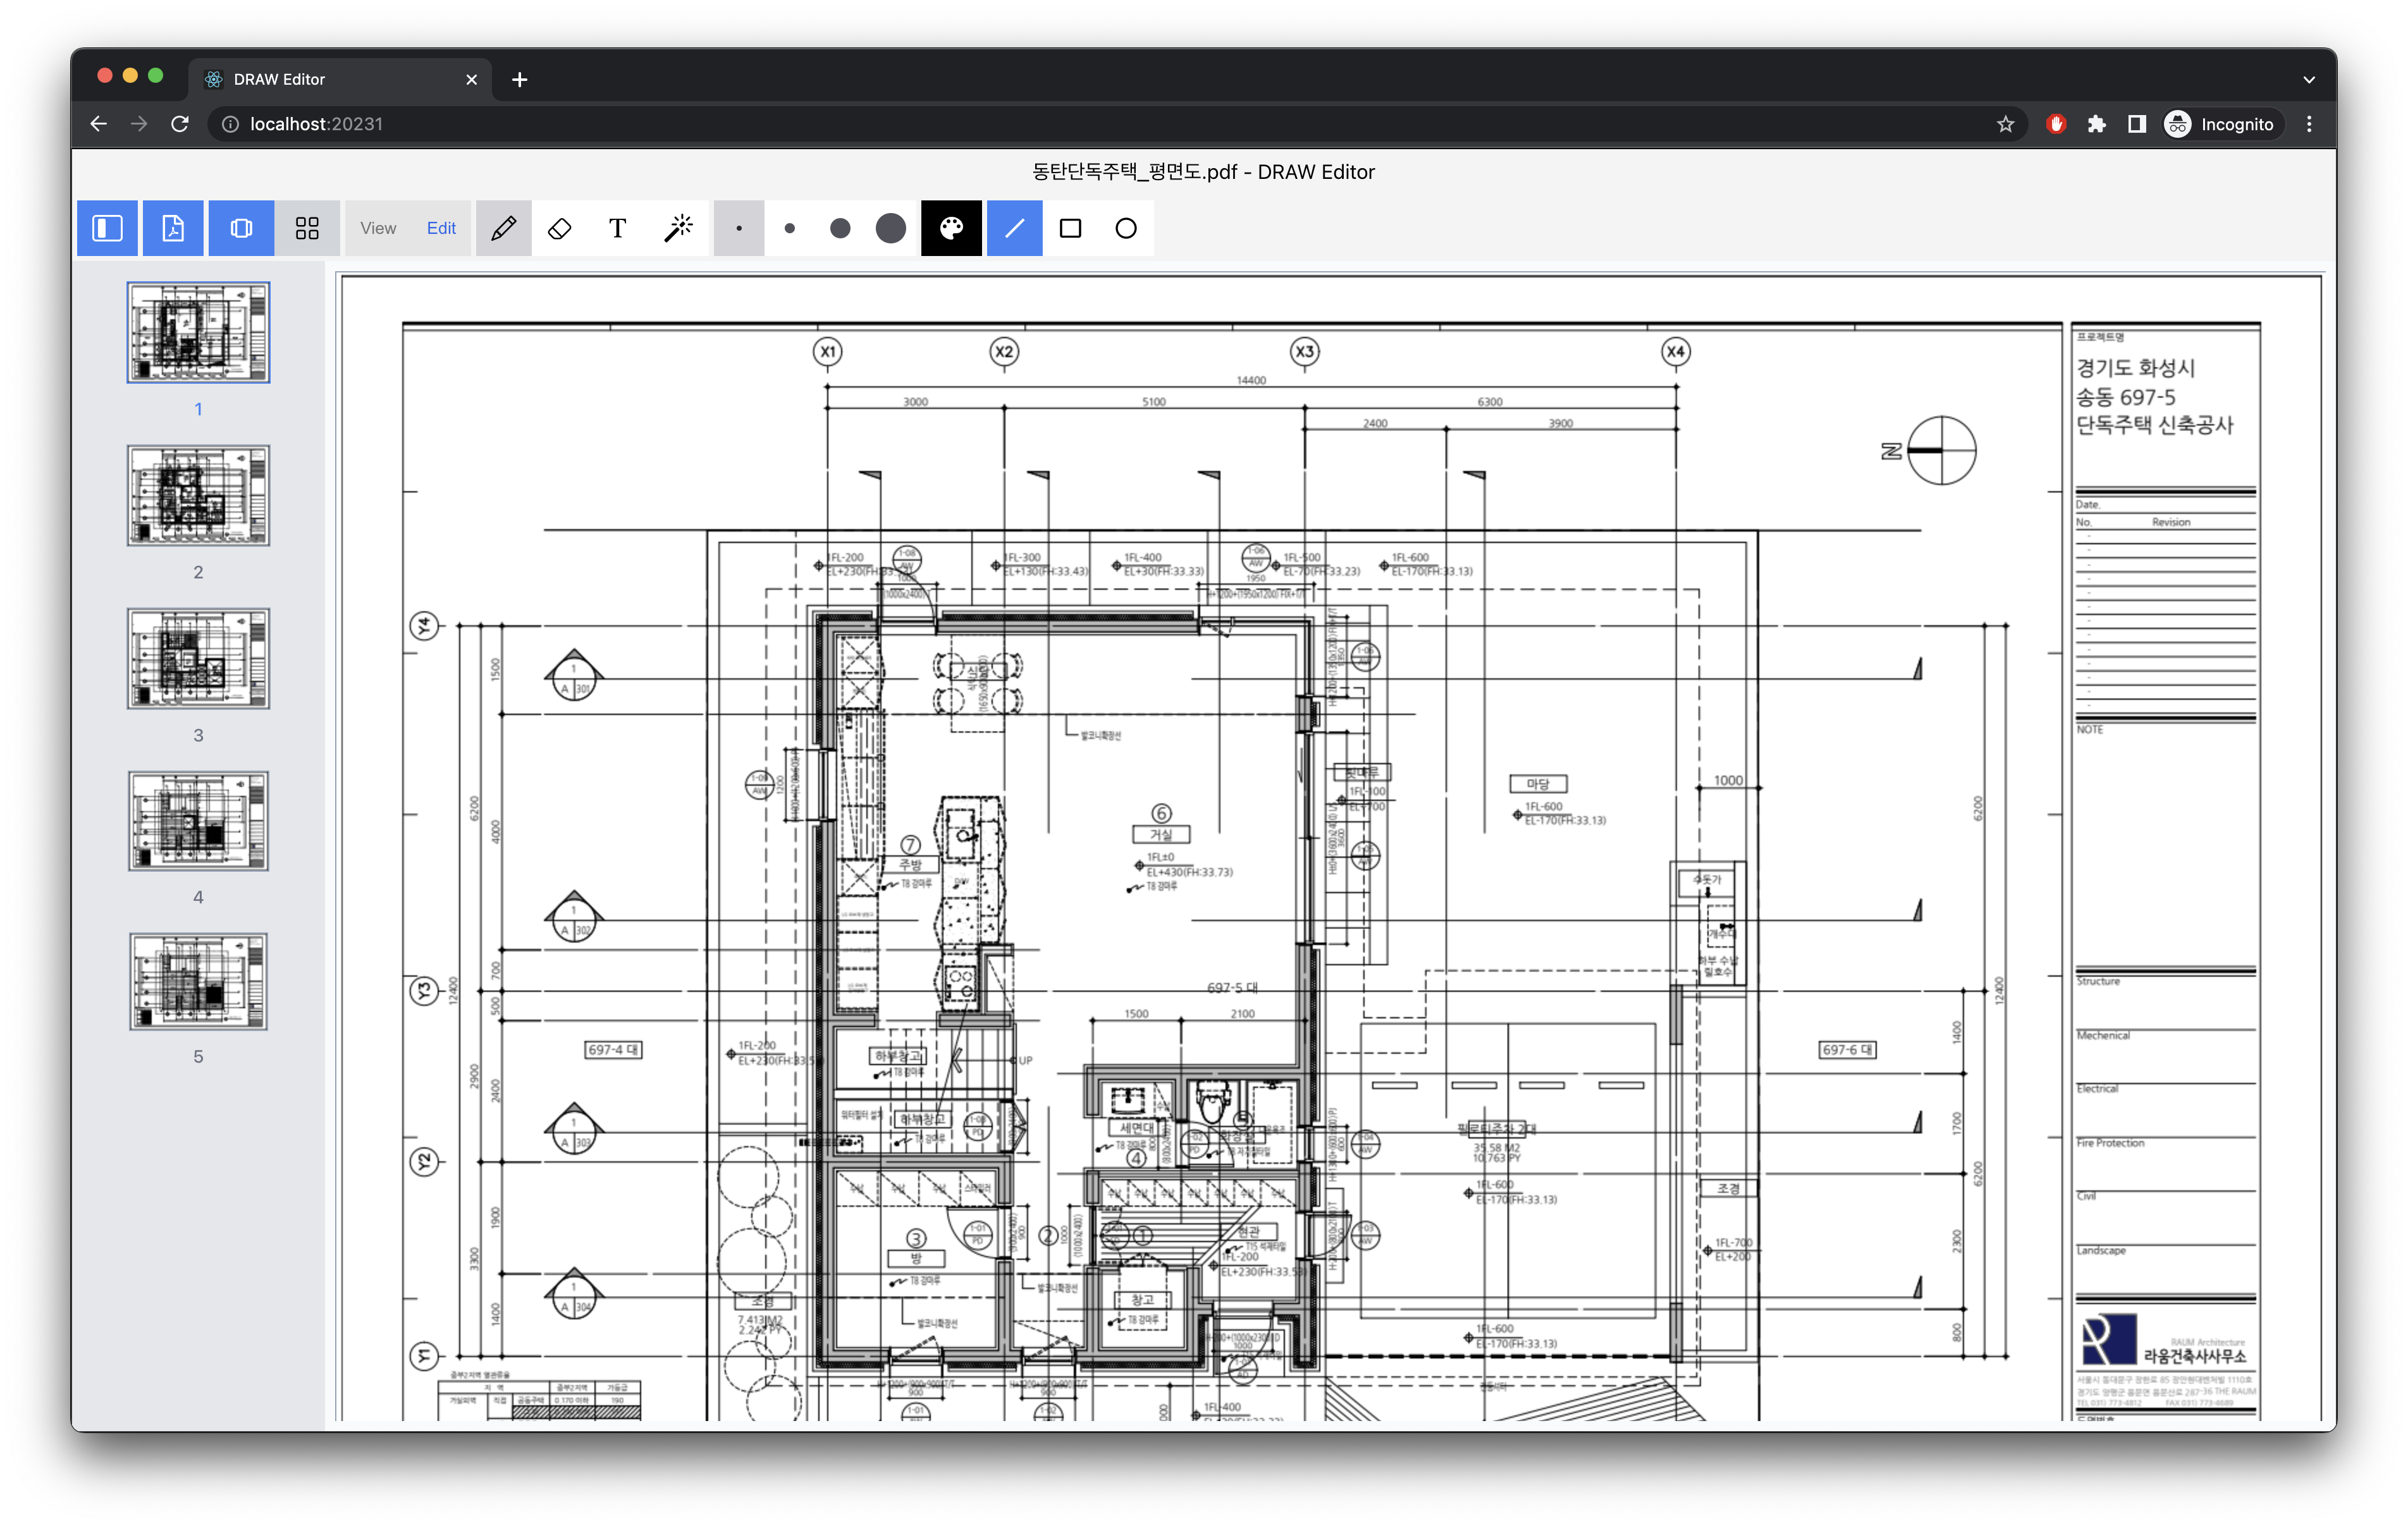The width and height of the screenshot is (2408, 1526).
Task: Toggle the page carousel view button
Action: (241, 228)
